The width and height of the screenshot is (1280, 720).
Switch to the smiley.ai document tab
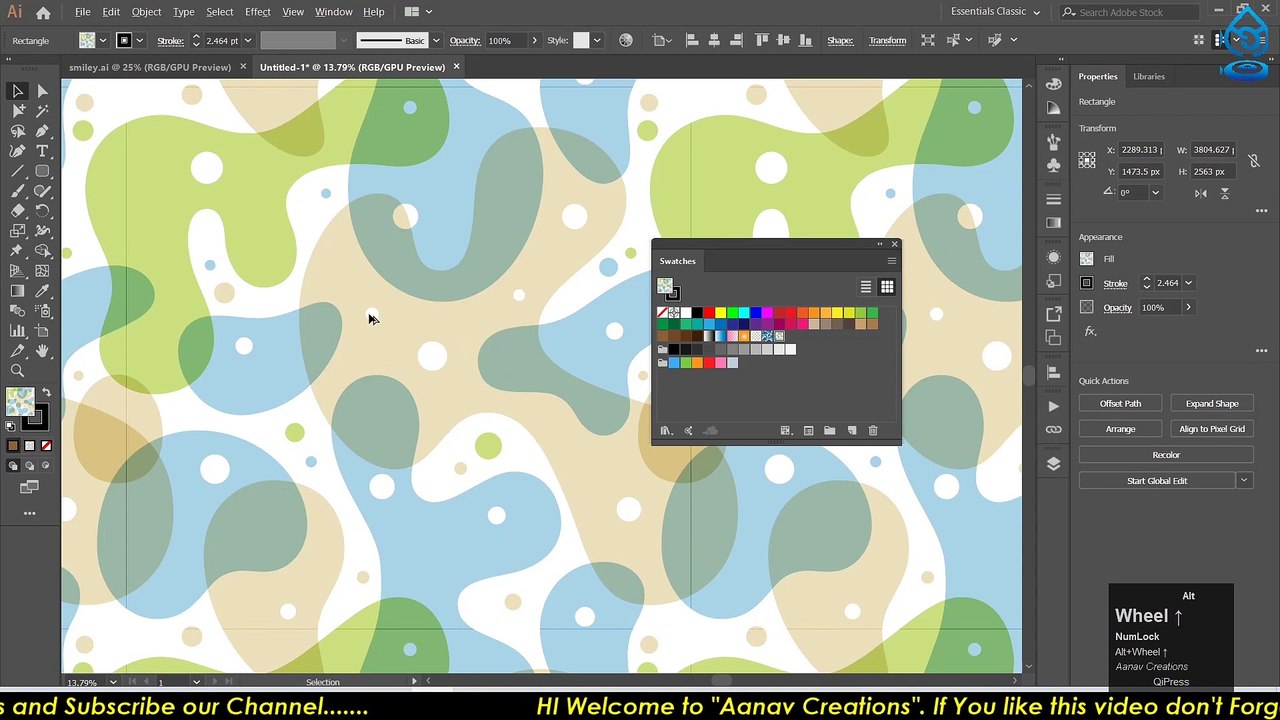150,67
